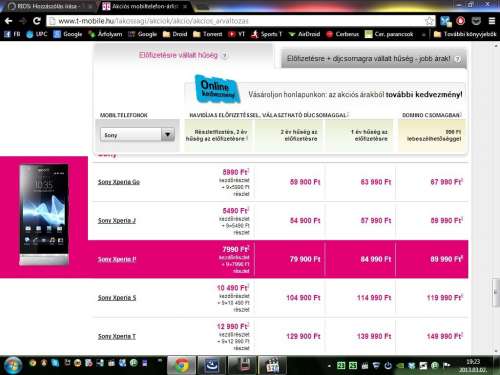Click the Xperia P 84 990 Ft price
This screenshot has height=375, width=500.
376,259
